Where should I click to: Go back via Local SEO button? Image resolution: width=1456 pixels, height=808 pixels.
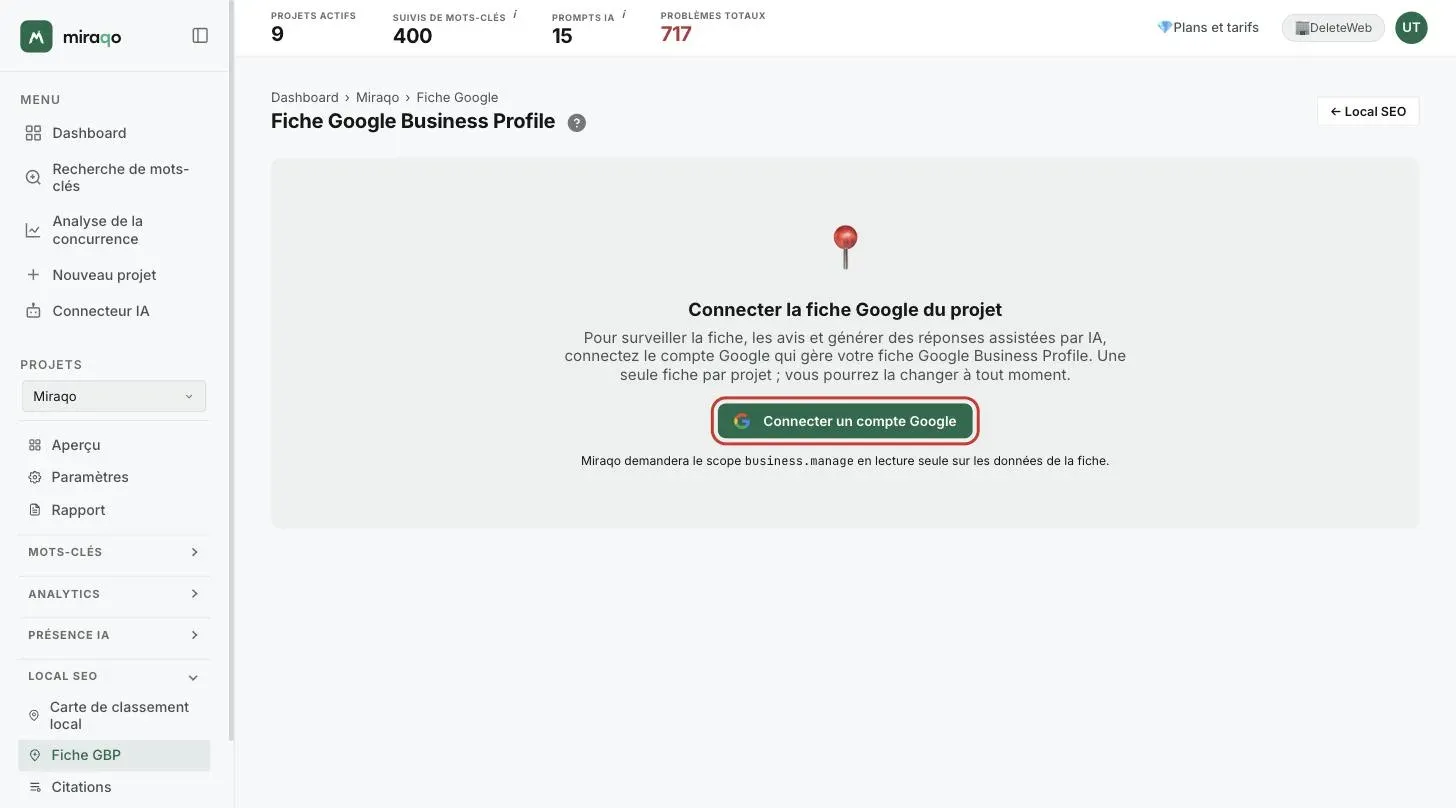[x=1368, y=111]
